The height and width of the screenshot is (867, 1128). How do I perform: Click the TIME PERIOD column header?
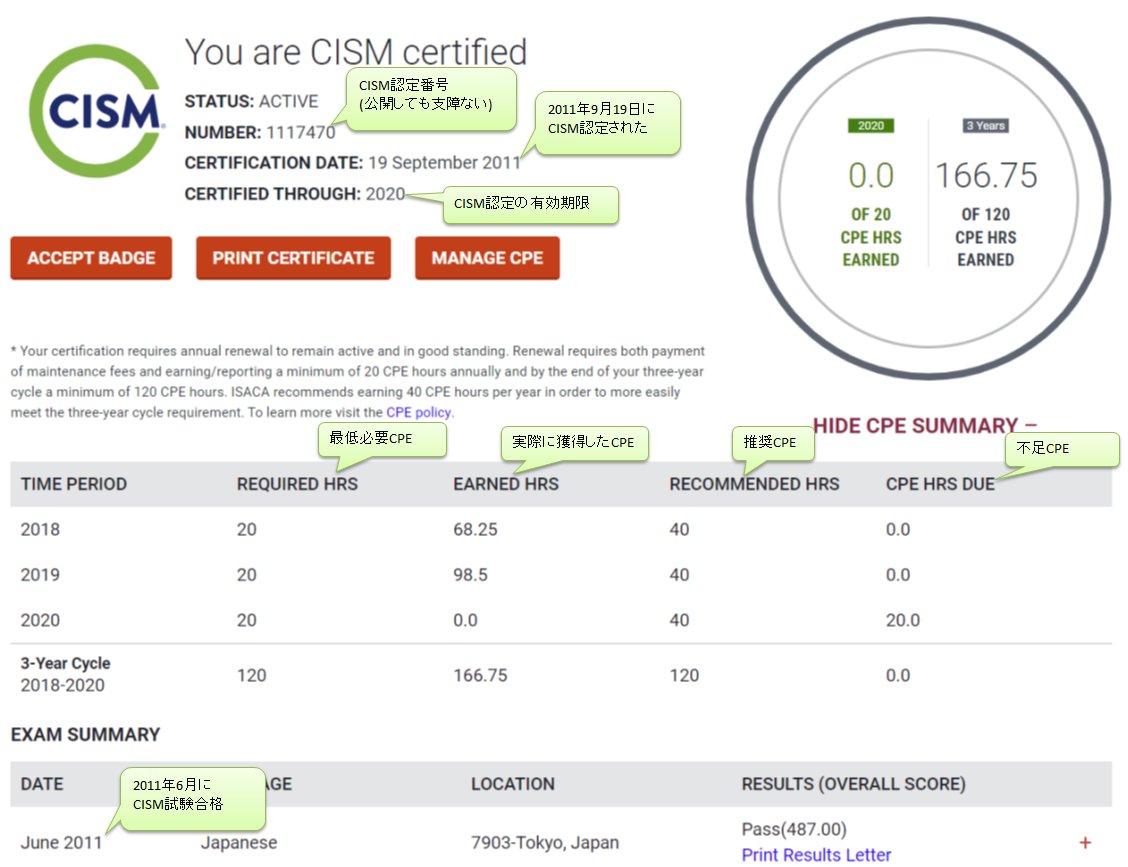pyautogui.click(x=74, y=484)
